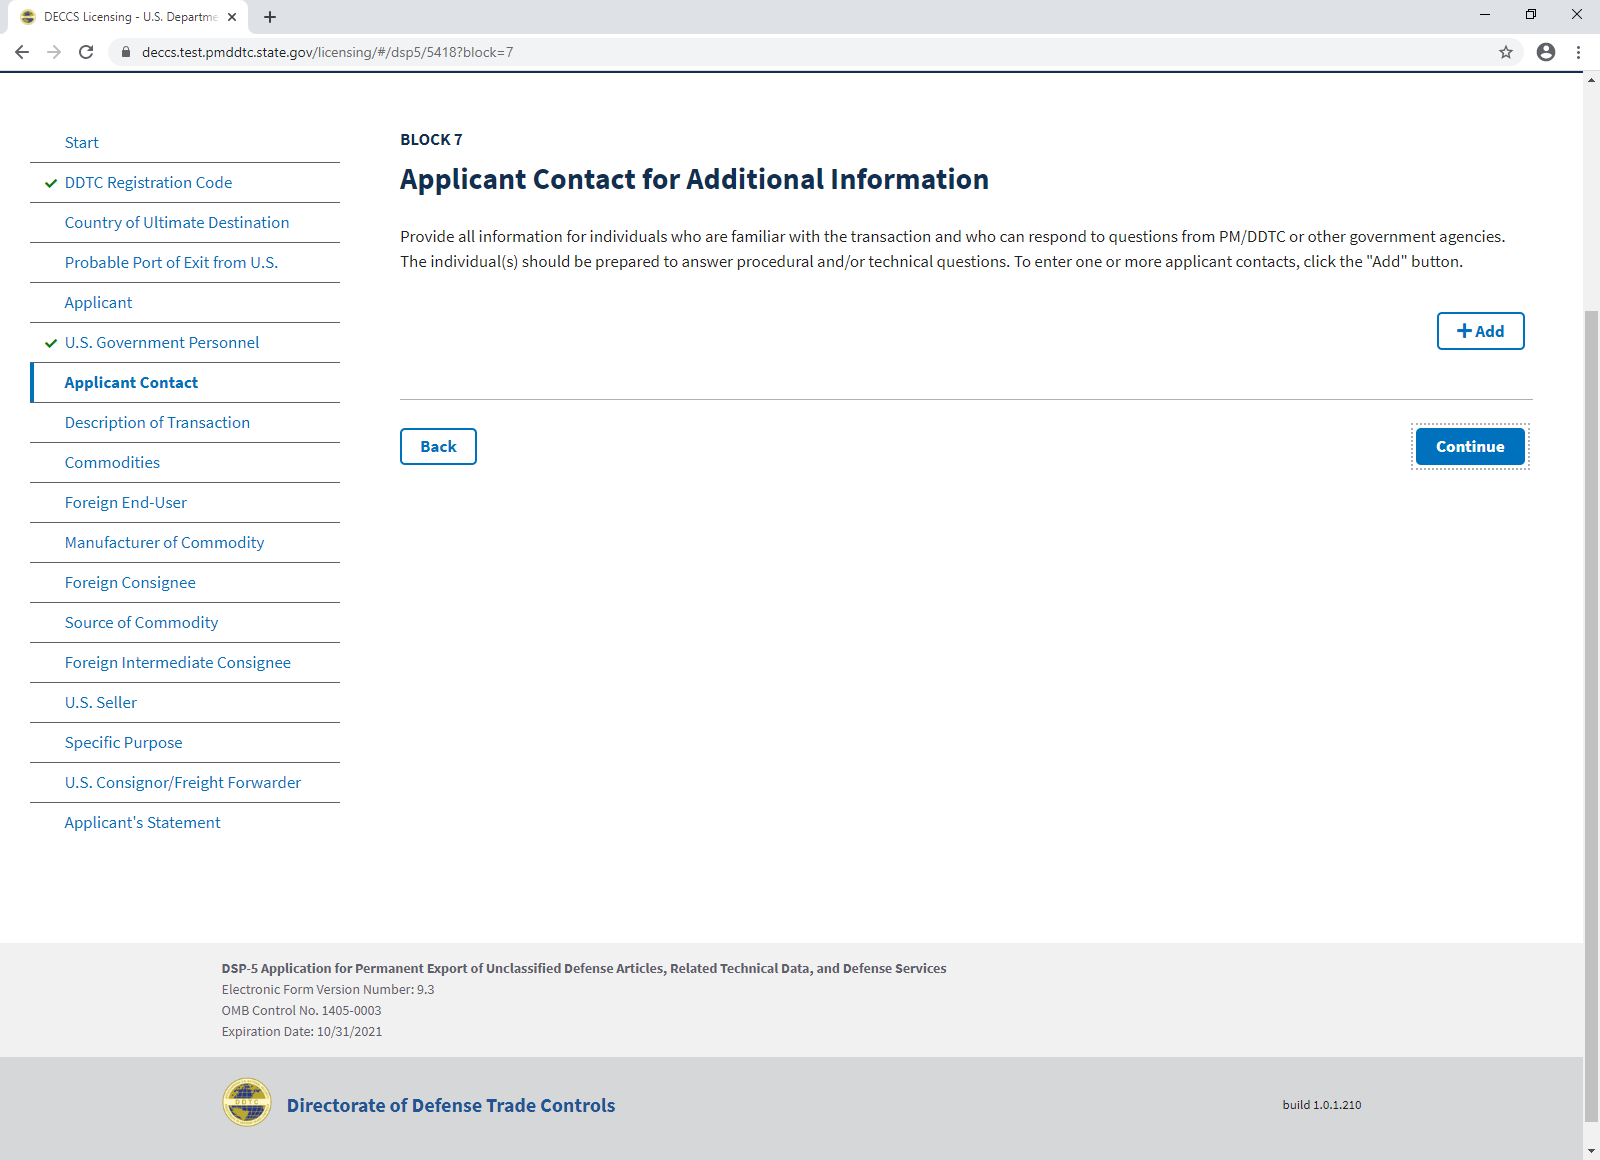Open the Commodities section link
Image resolution: width=1600 pixels, height=1160 pixels.
(x=112, y=463)
